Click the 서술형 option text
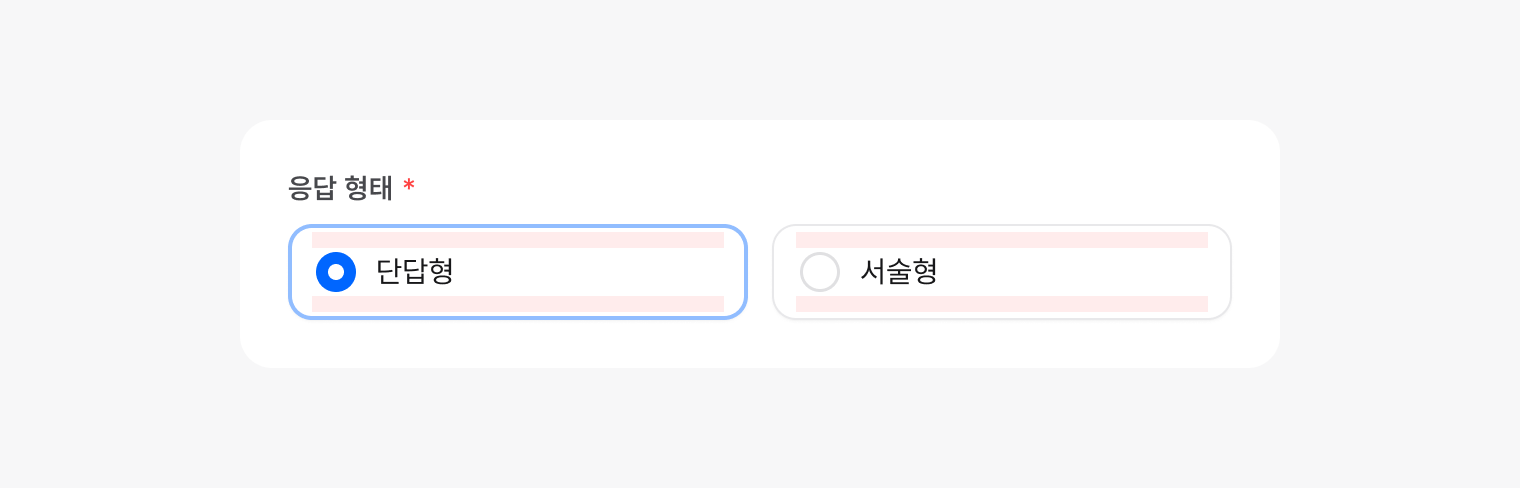This screenshot has height=488, width=1520. point(898,272)
